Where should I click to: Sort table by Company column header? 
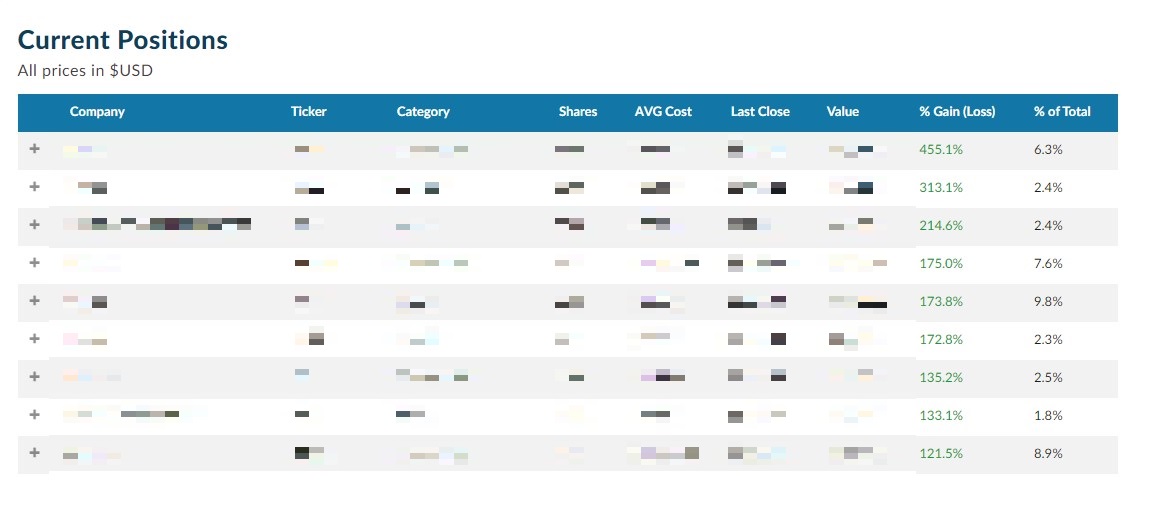pyautogui.click(x=97, y=112)
